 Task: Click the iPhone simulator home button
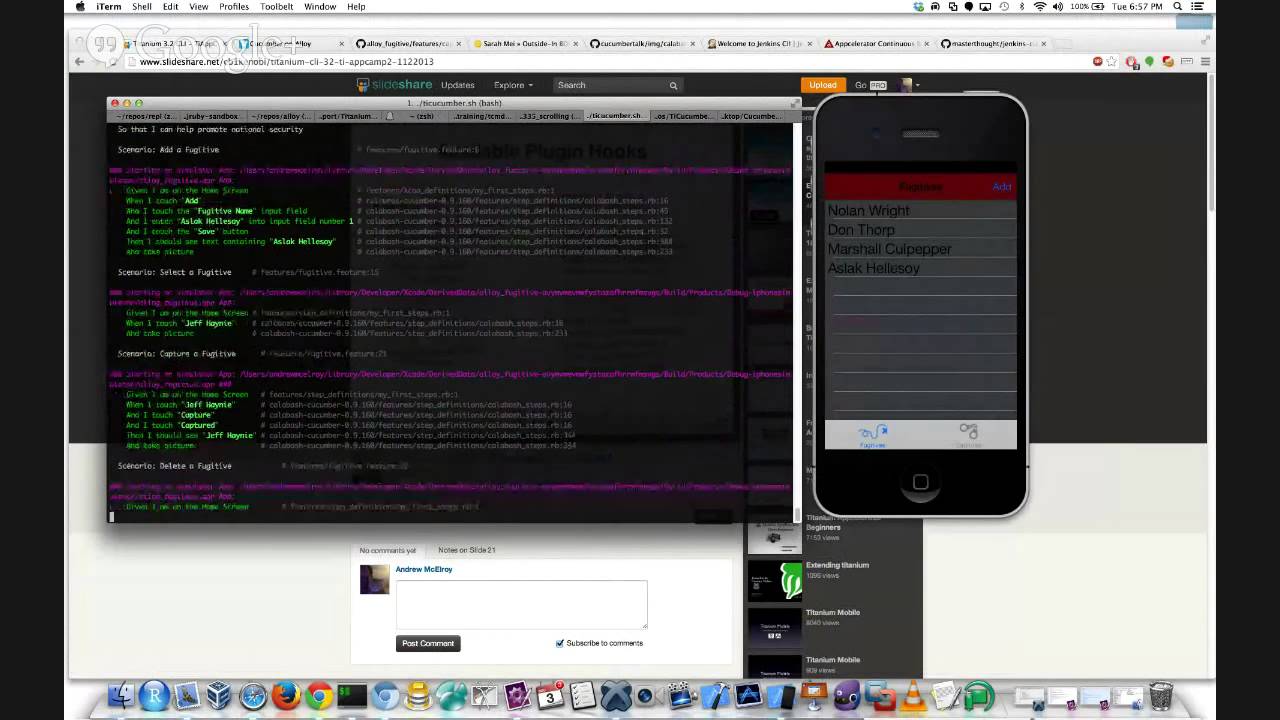(x=920, y=482)
